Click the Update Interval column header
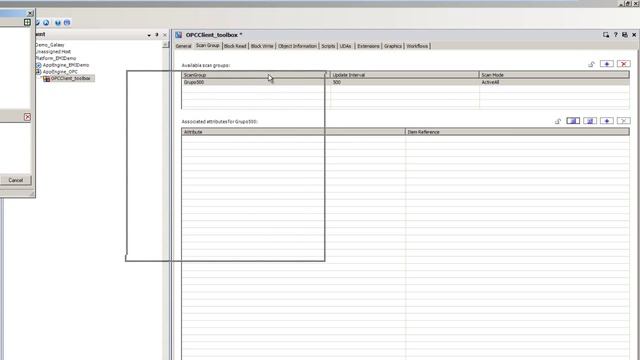Screen dimensions: 640x360 404,75
